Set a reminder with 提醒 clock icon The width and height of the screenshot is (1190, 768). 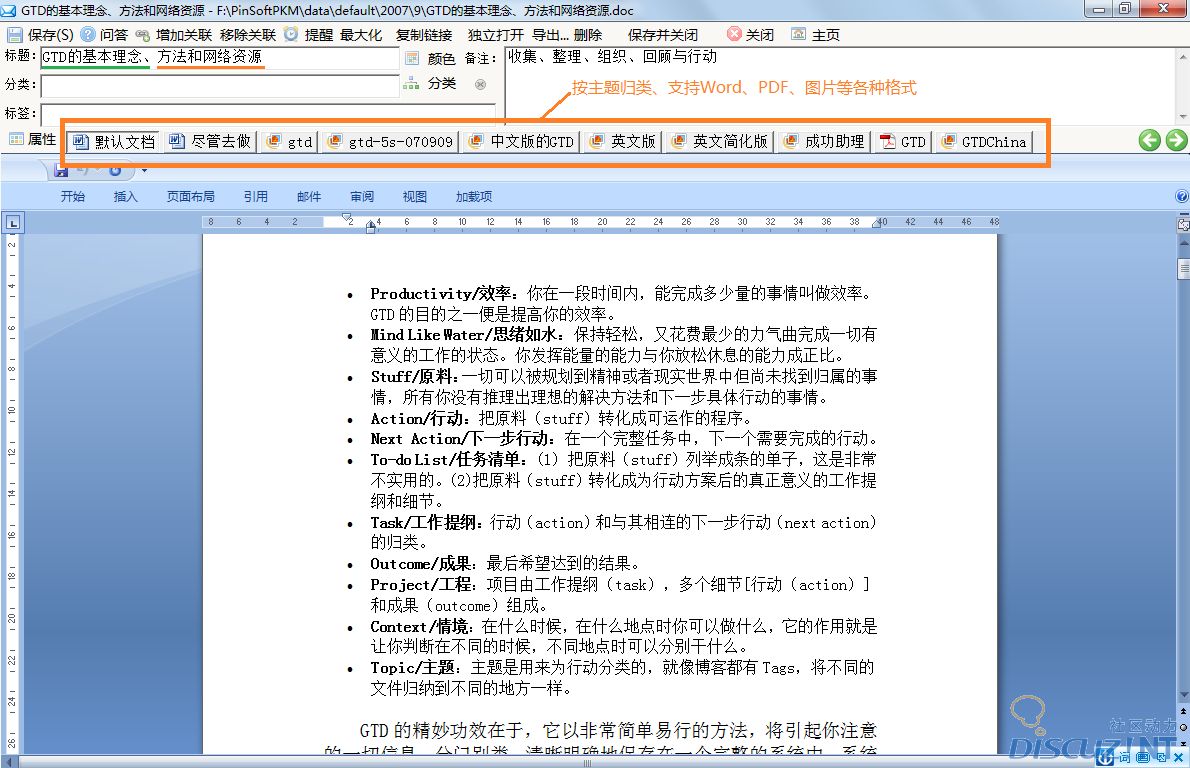point(291,34)
